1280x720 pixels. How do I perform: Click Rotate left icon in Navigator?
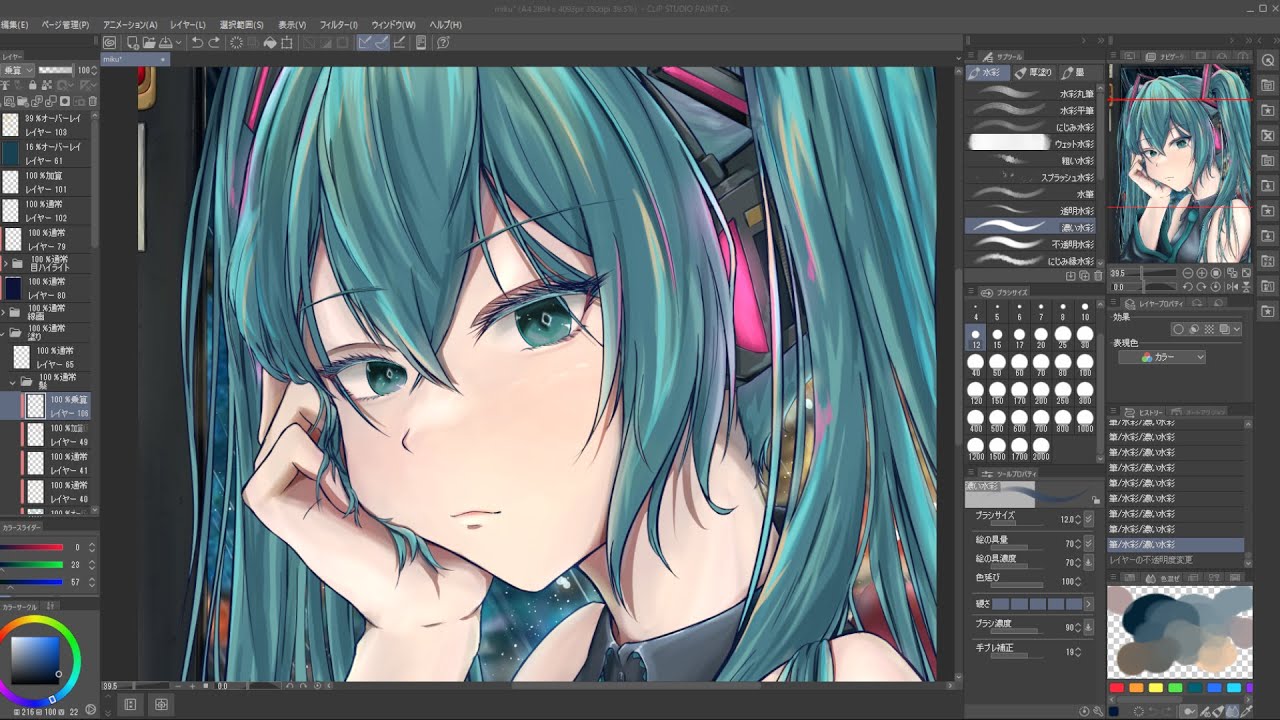coord(1188,287)
